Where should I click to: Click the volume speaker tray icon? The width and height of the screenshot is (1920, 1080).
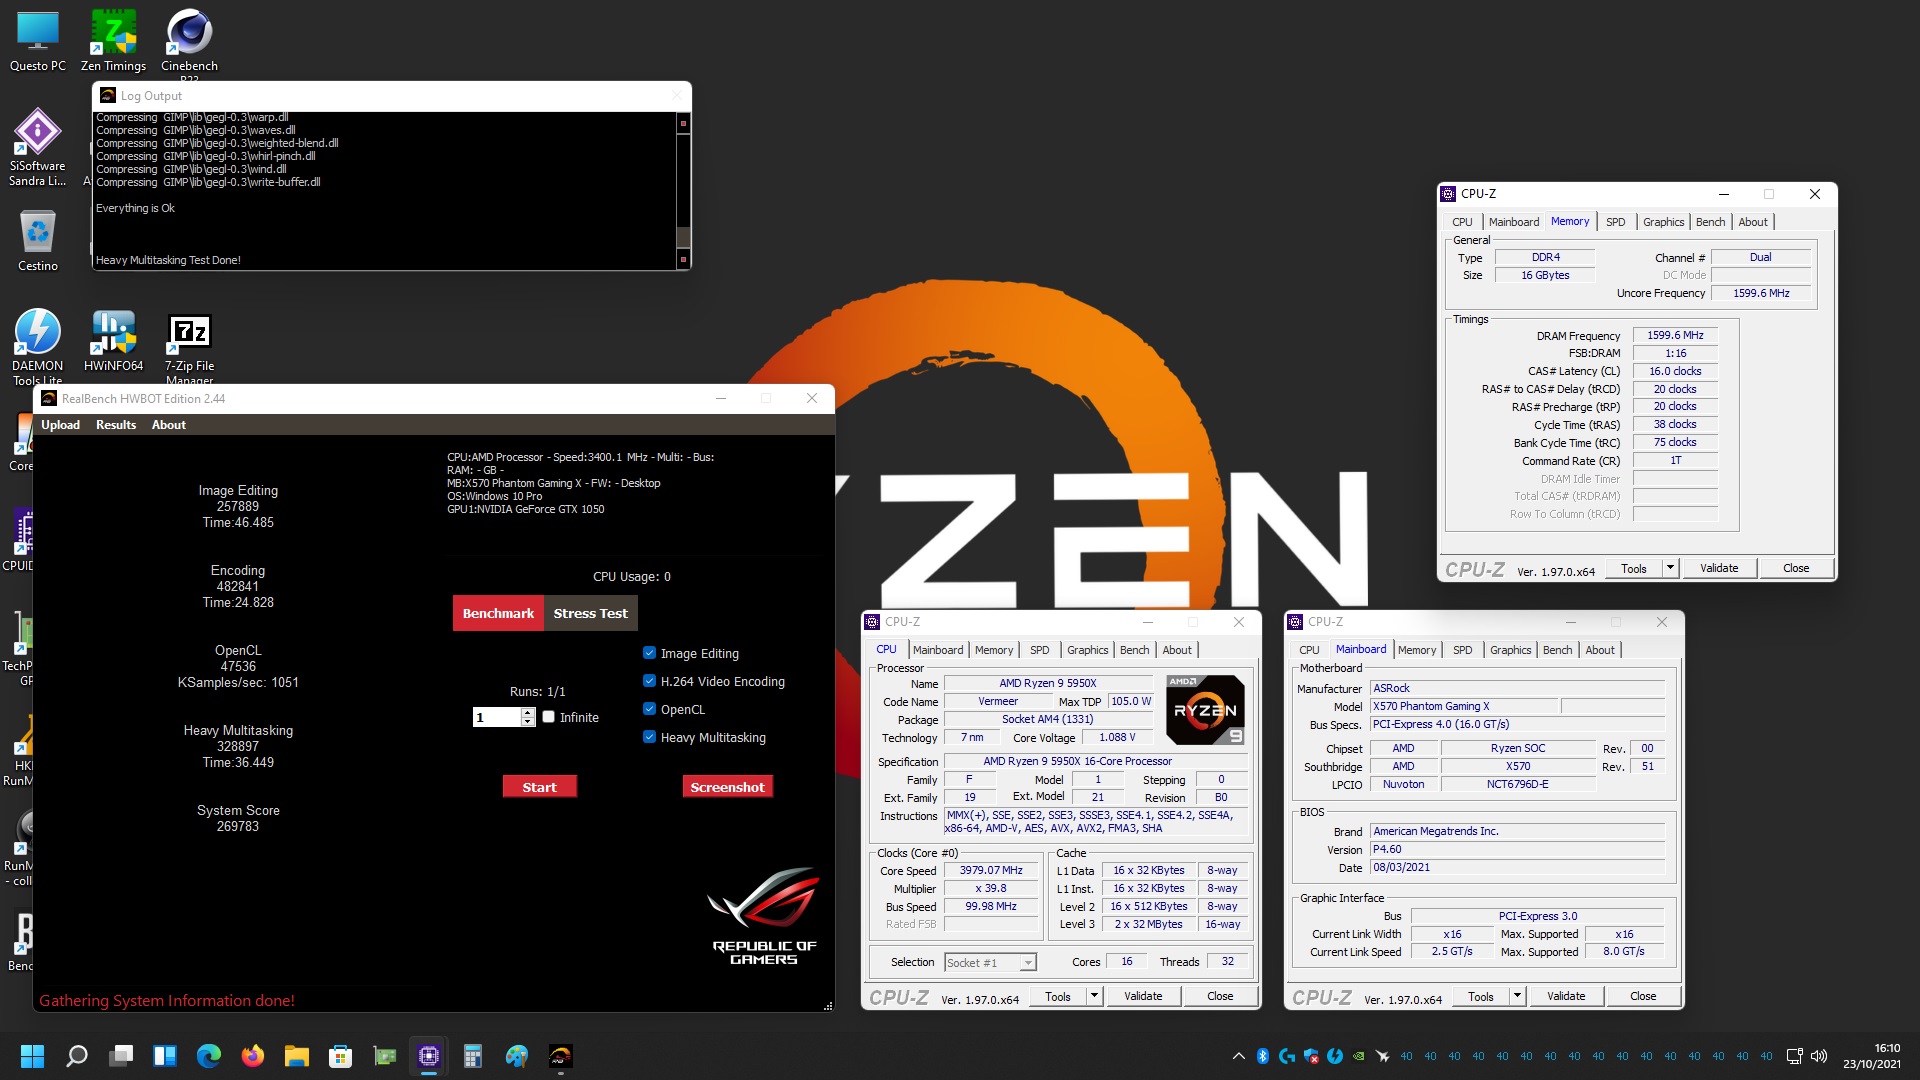pyautogui.click(x=1819, y=1056)
